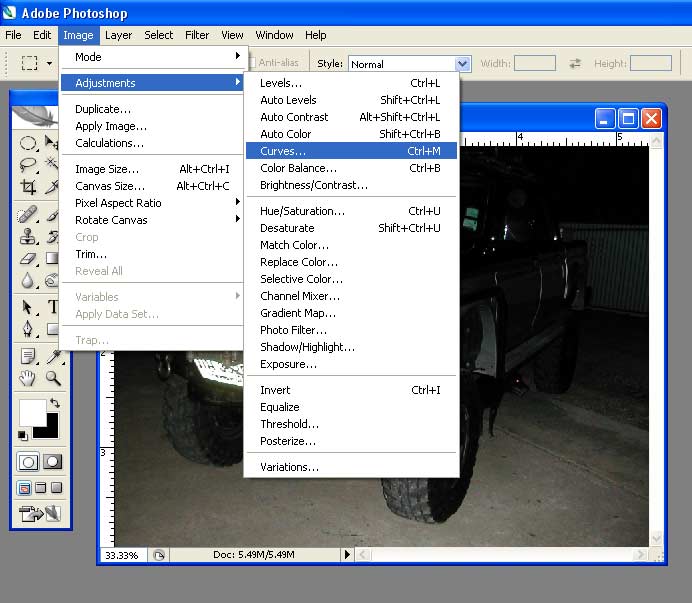Open the marquee tool preset picker arrow
Viewport: 692px width, 603px height.
(49, 63)
